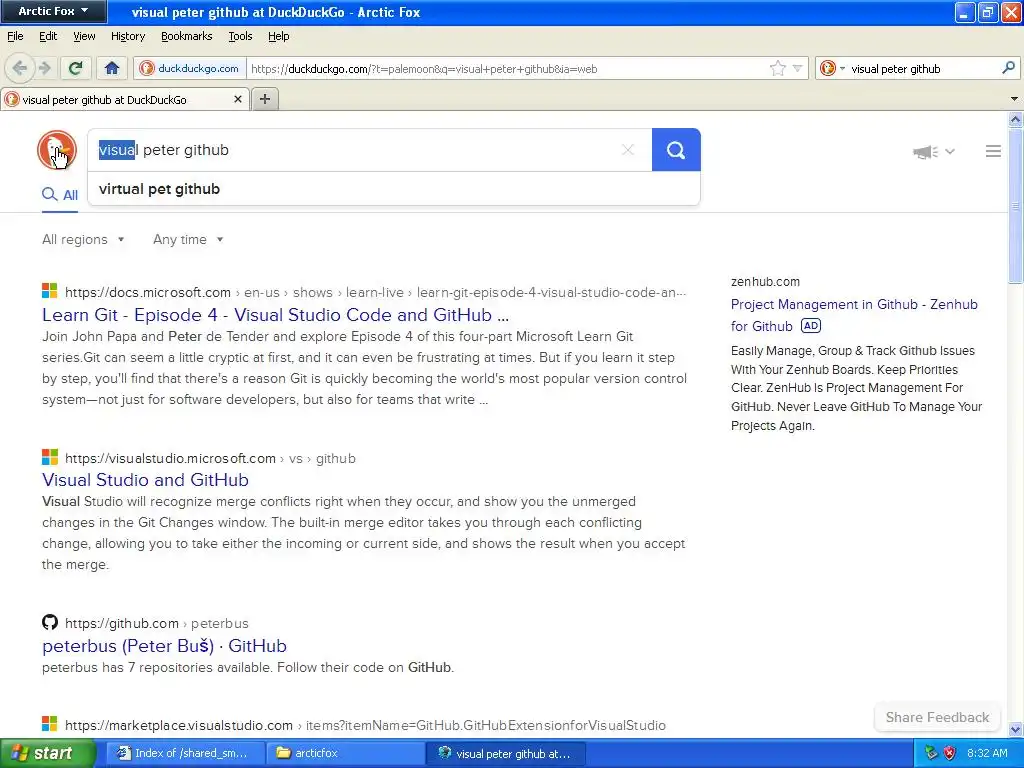Screen dimensions: 1024x768
Task: Open the Edit menu
Action: click(48, 37)
